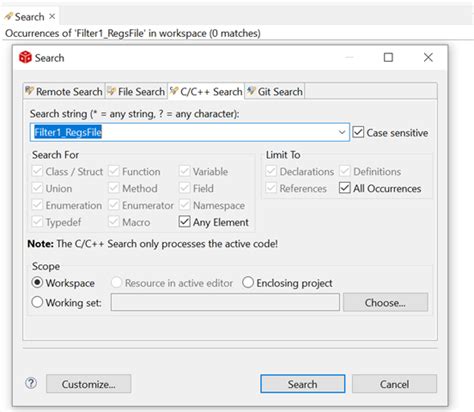Uncheck the All Occurrences checkbox

pos(345,188)
